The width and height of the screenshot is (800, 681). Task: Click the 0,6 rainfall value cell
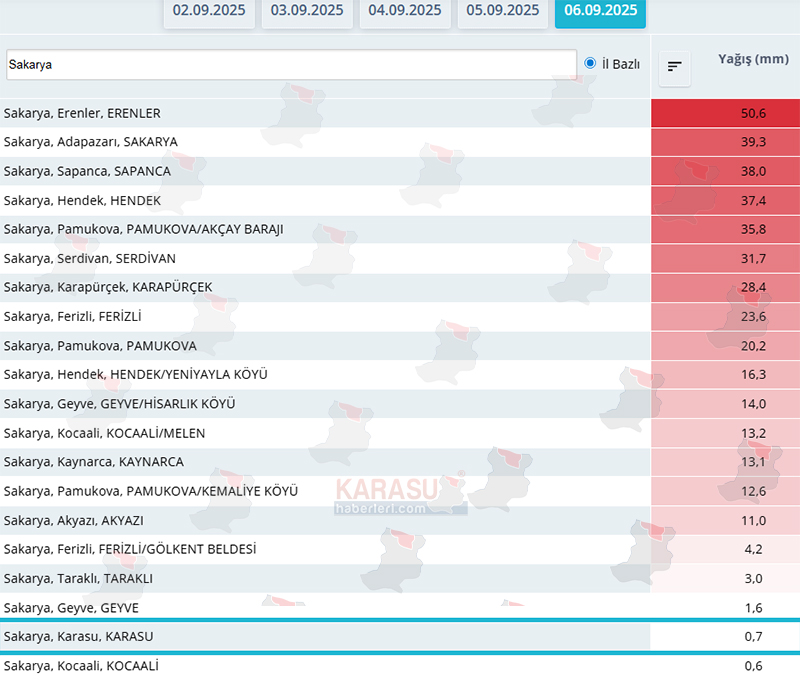click(725, 666)
